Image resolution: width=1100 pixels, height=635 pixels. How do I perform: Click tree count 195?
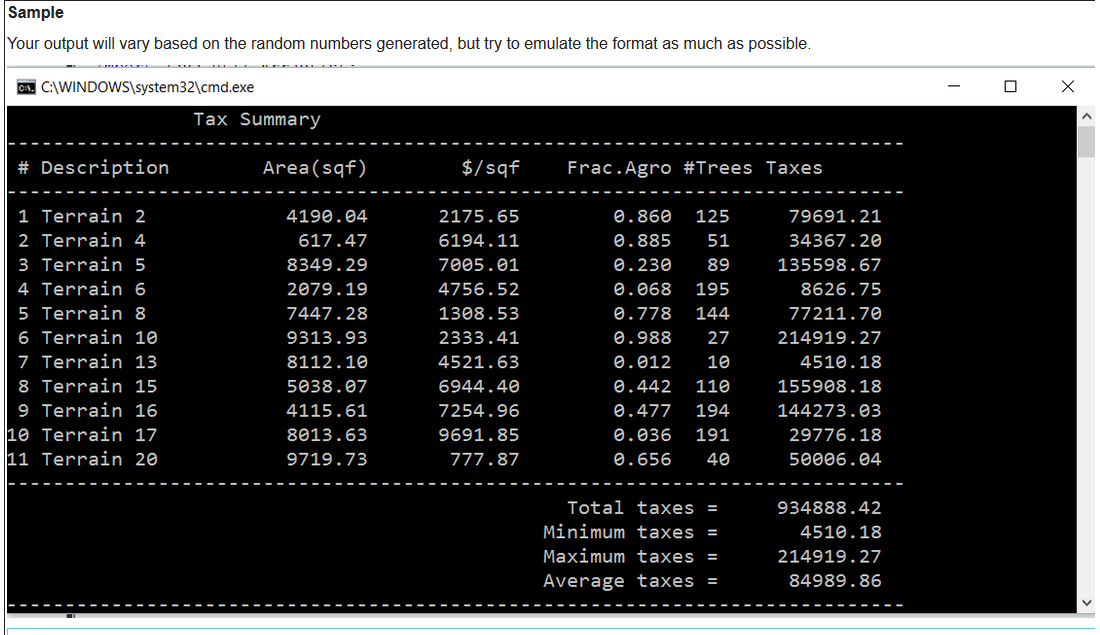712,289
